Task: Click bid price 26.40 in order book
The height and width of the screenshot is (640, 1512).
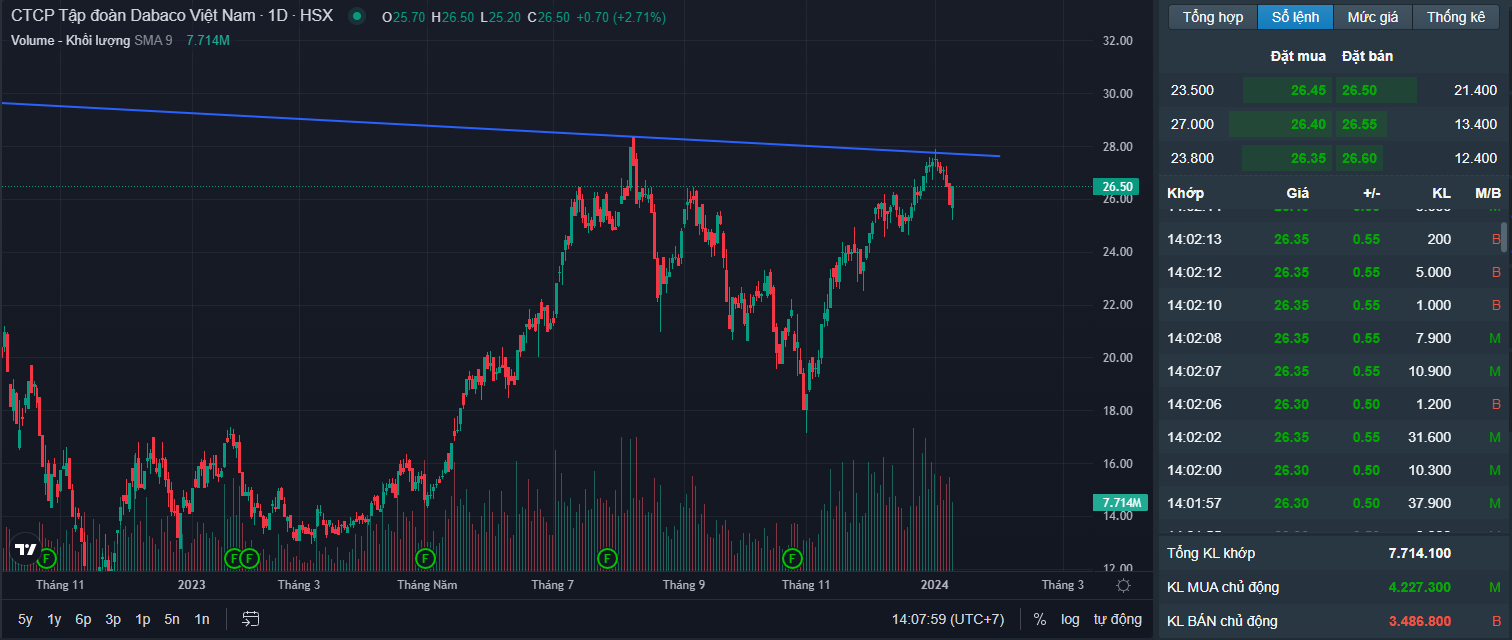Action: pyautogui.click(x=1308, y=124)
